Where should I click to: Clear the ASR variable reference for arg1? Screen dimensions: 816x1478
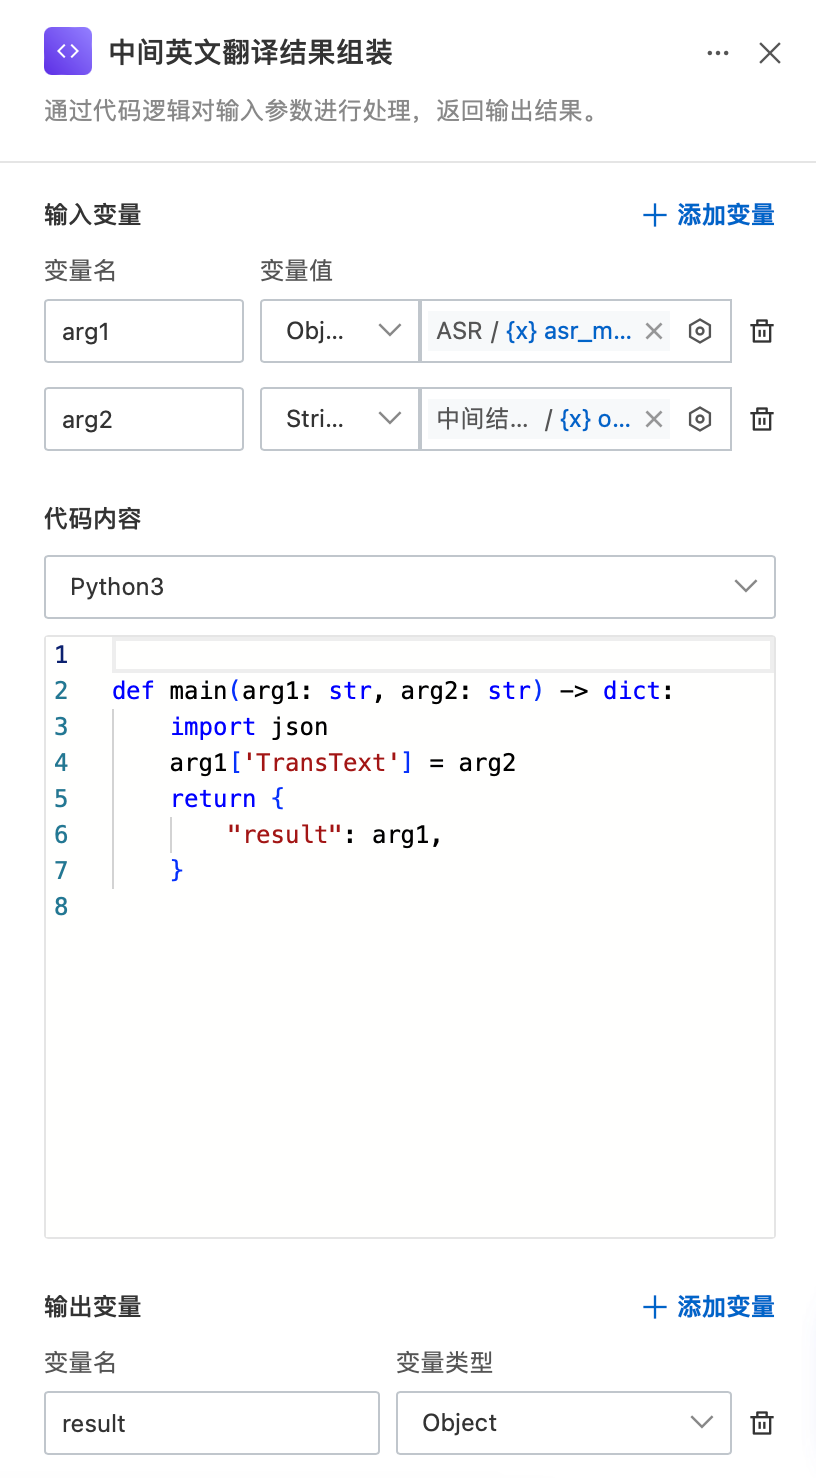click(x=654, y=331)
